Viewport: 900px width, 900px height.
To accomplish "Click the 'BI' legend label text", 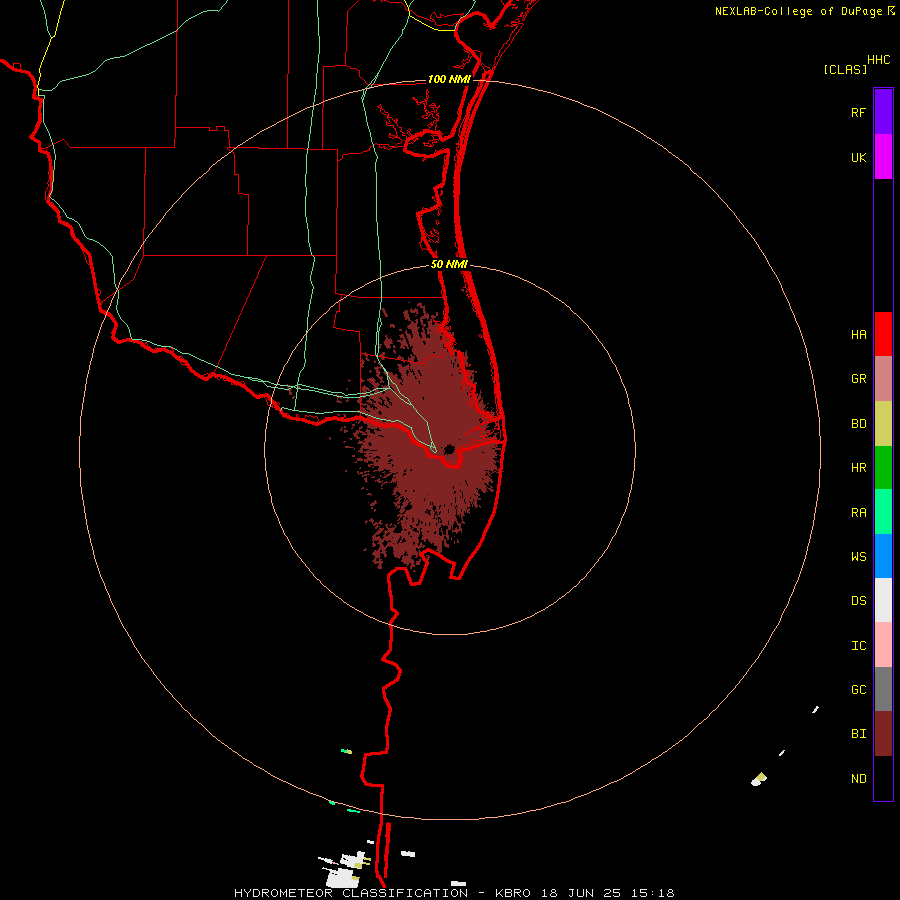I will click(858, 734).
